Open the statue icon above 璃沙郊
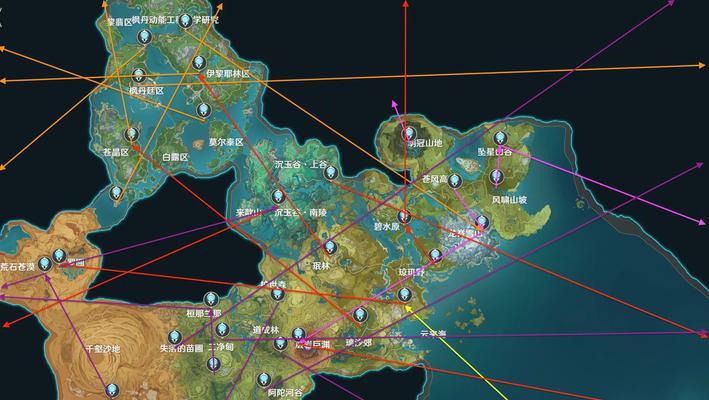Screen dimensions: 709x400 (x=359, y=314)
